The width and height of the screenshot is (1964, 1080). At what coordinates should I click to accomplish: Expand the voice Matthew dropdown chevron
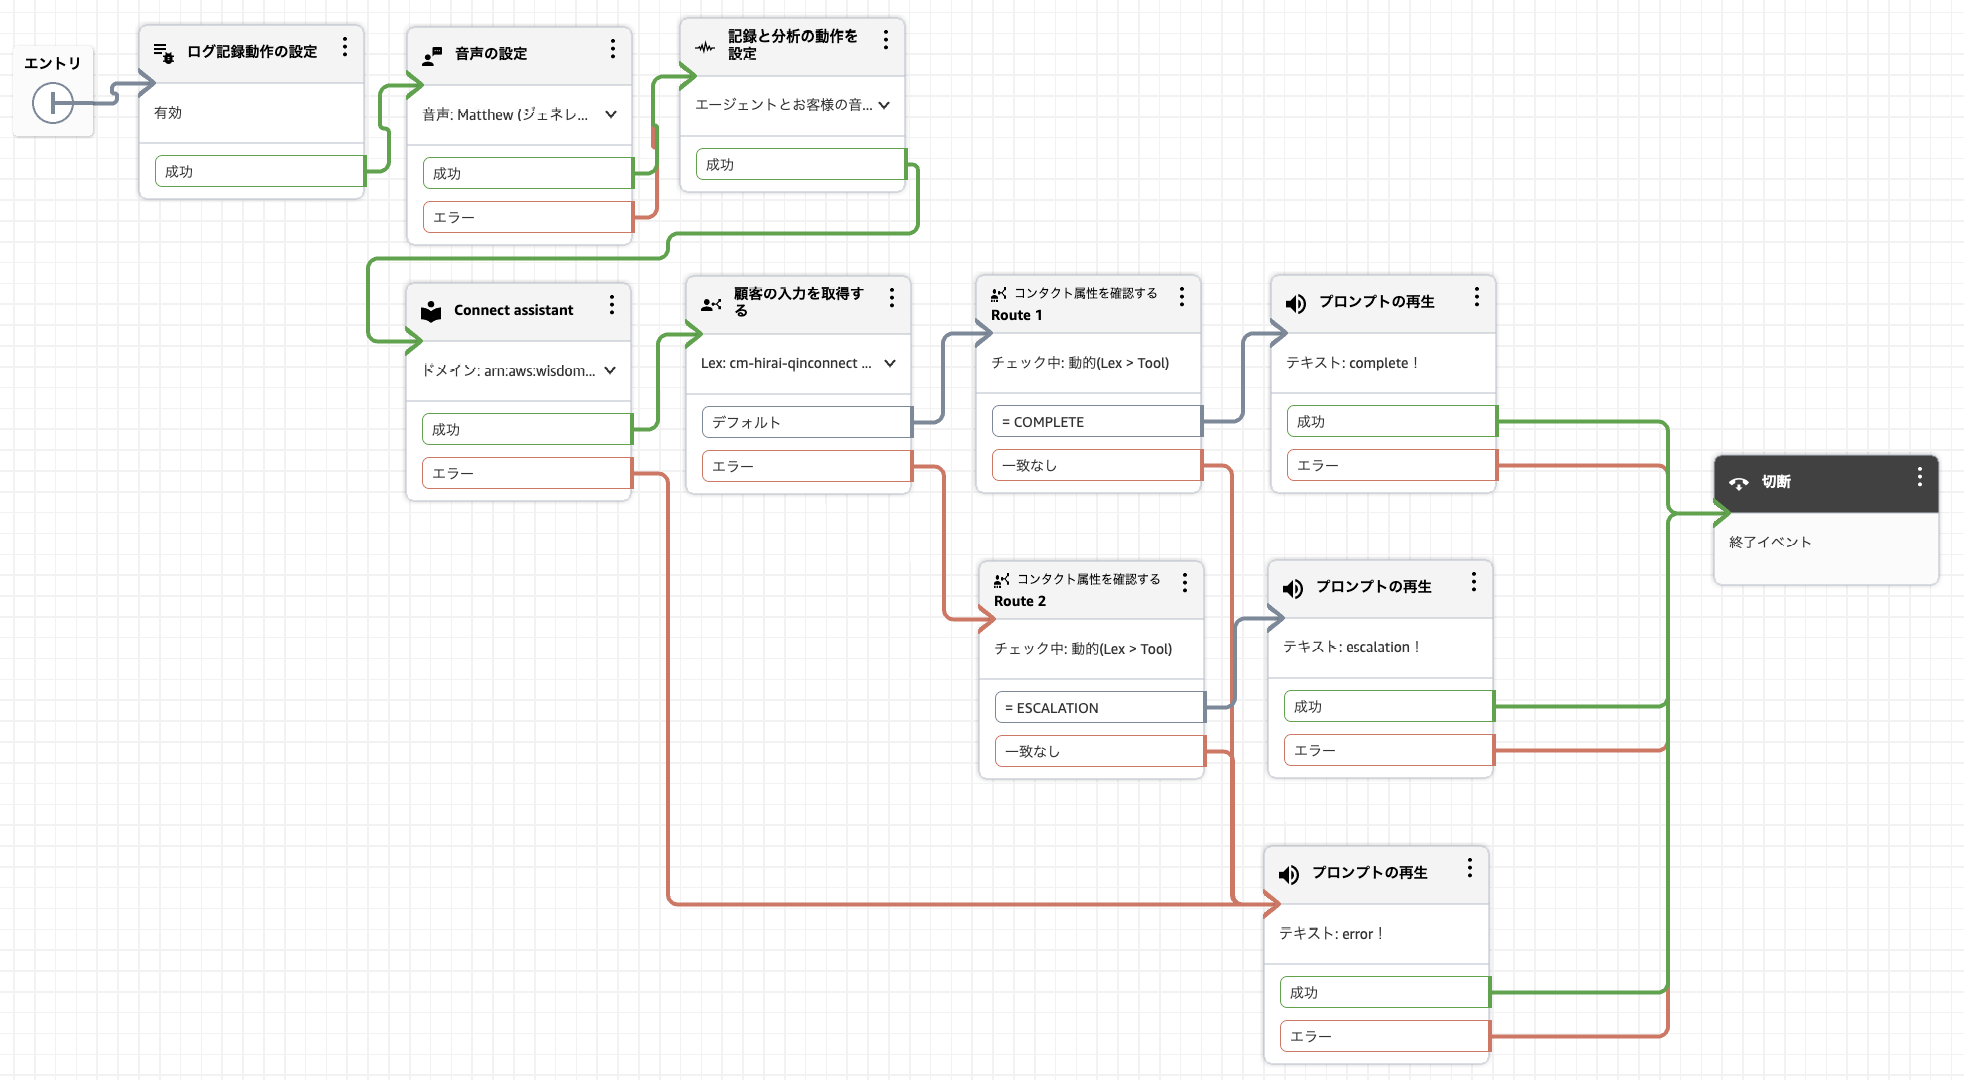pyautogui.click(x=610, y=115)
